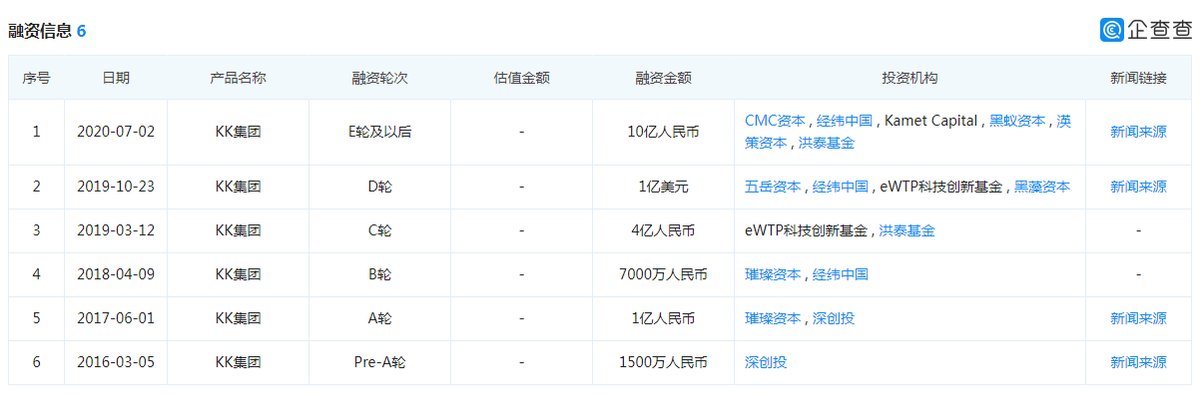
Task: Open 黑藻资本 investor link
Action: [1042, 186]
